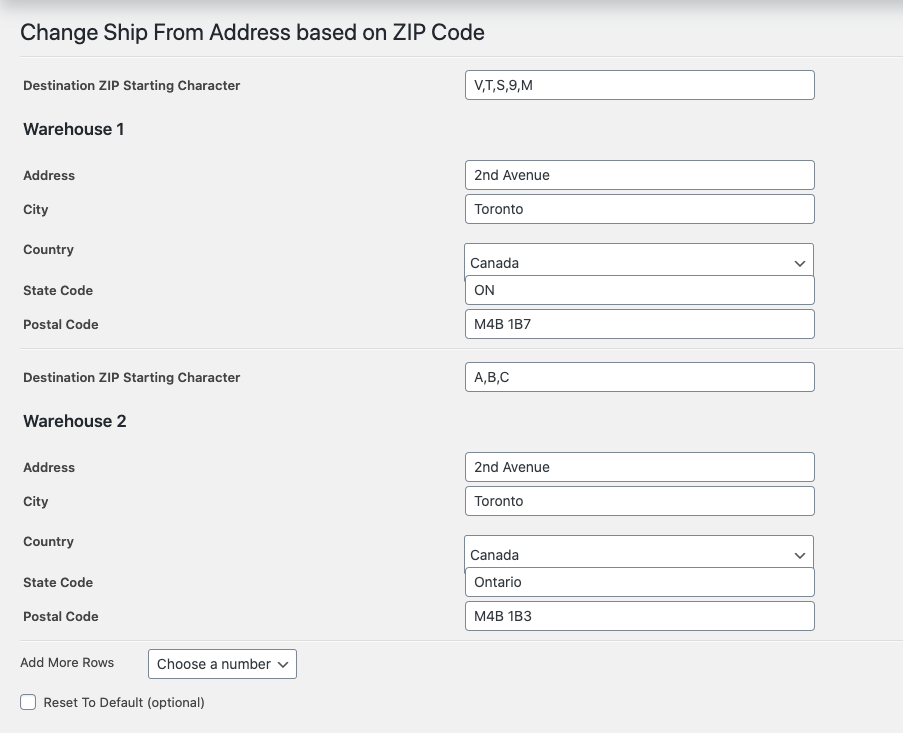Focus the A,B,C ZIP starting character field

click(x=640, y=377)
